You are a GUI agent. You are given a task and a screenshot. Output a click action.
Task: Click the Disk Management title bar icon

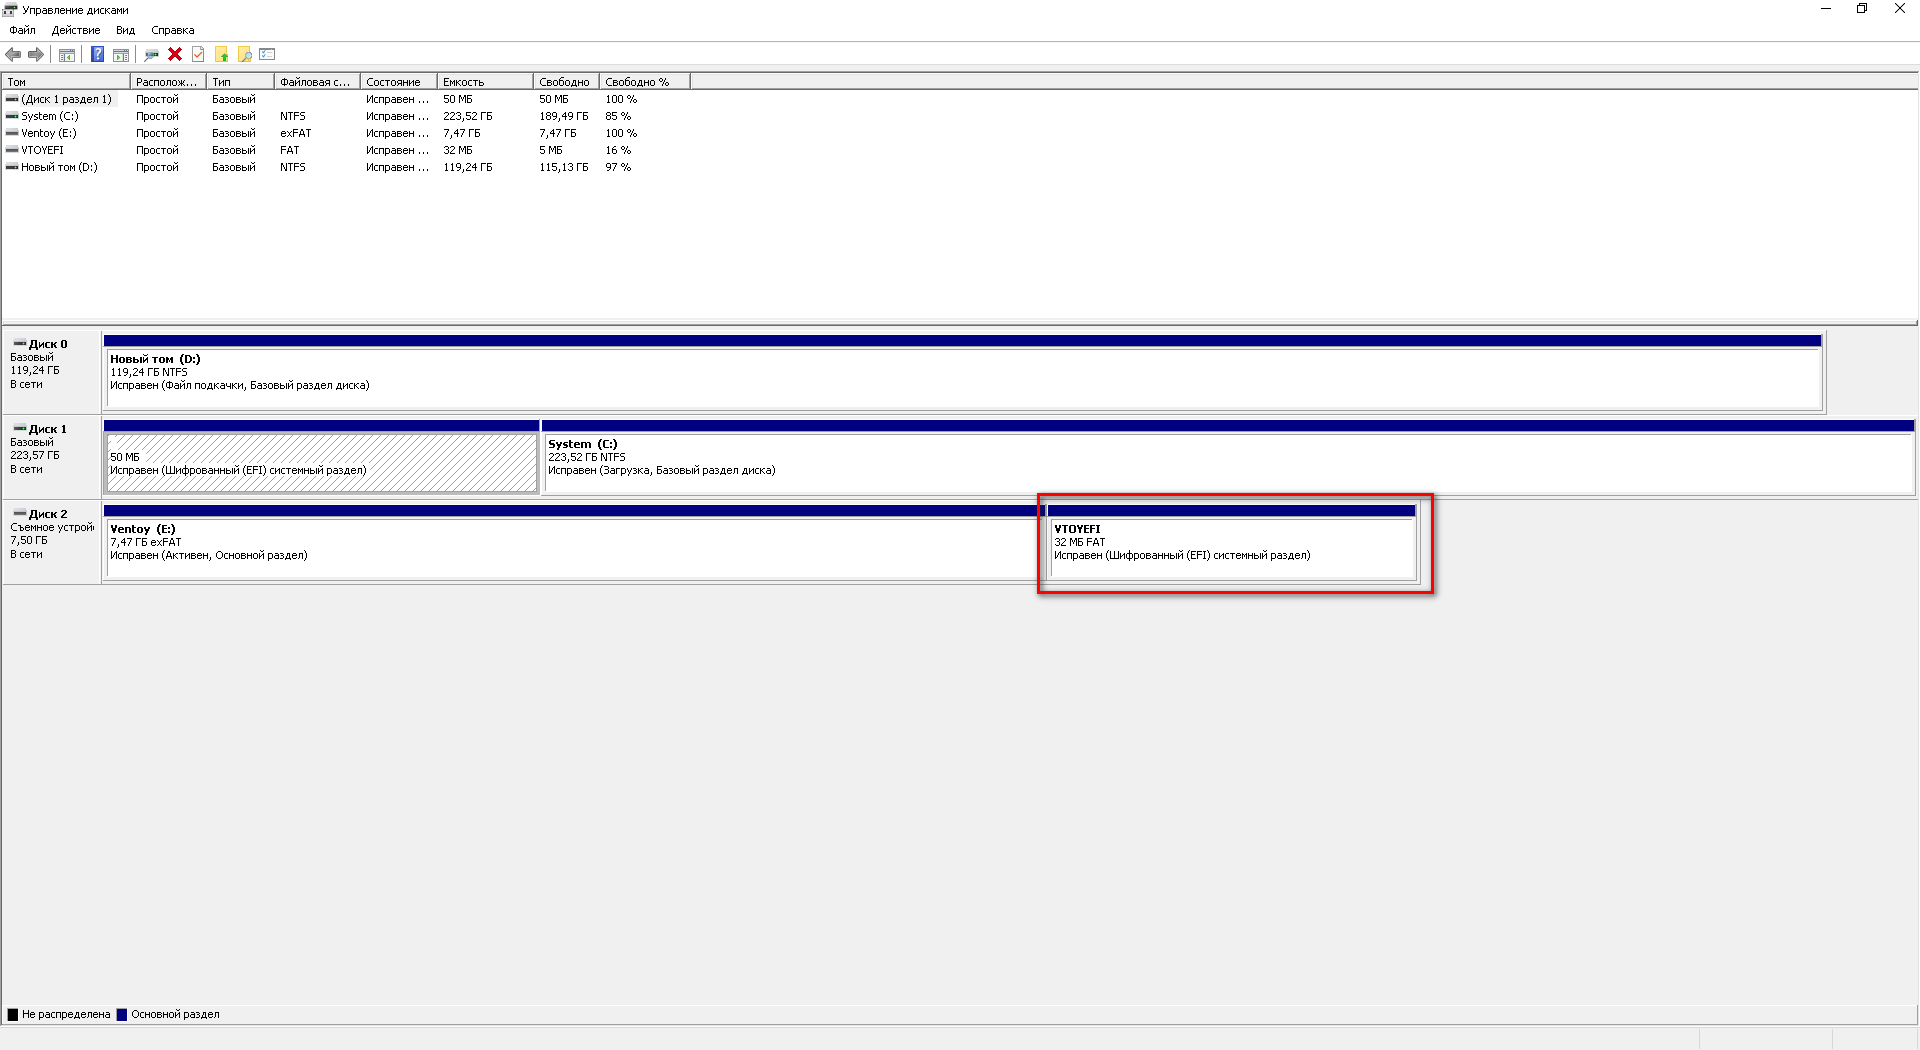pos(10,10)
